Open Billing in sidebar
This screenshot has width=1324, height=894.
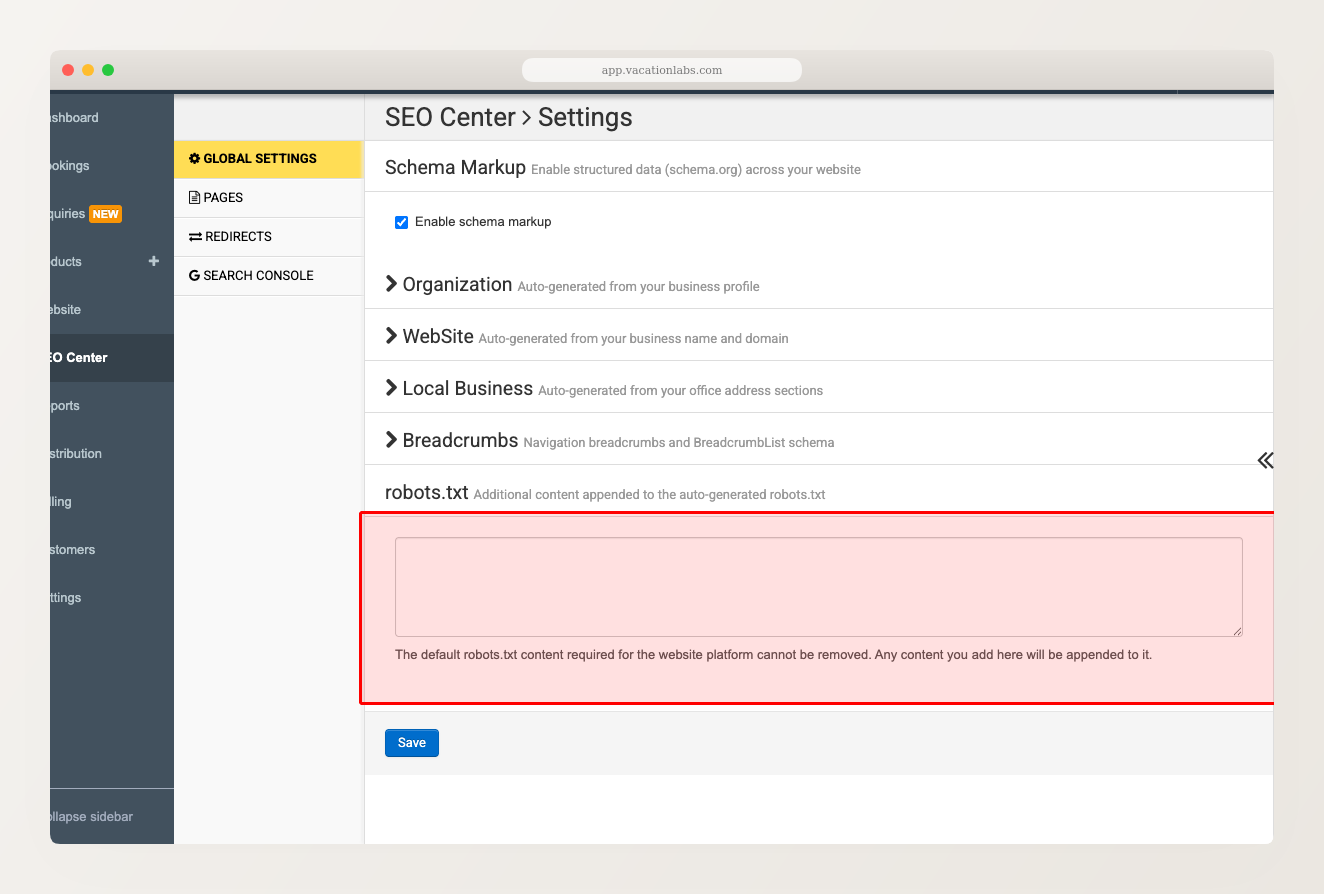click(x=112, y=502)
